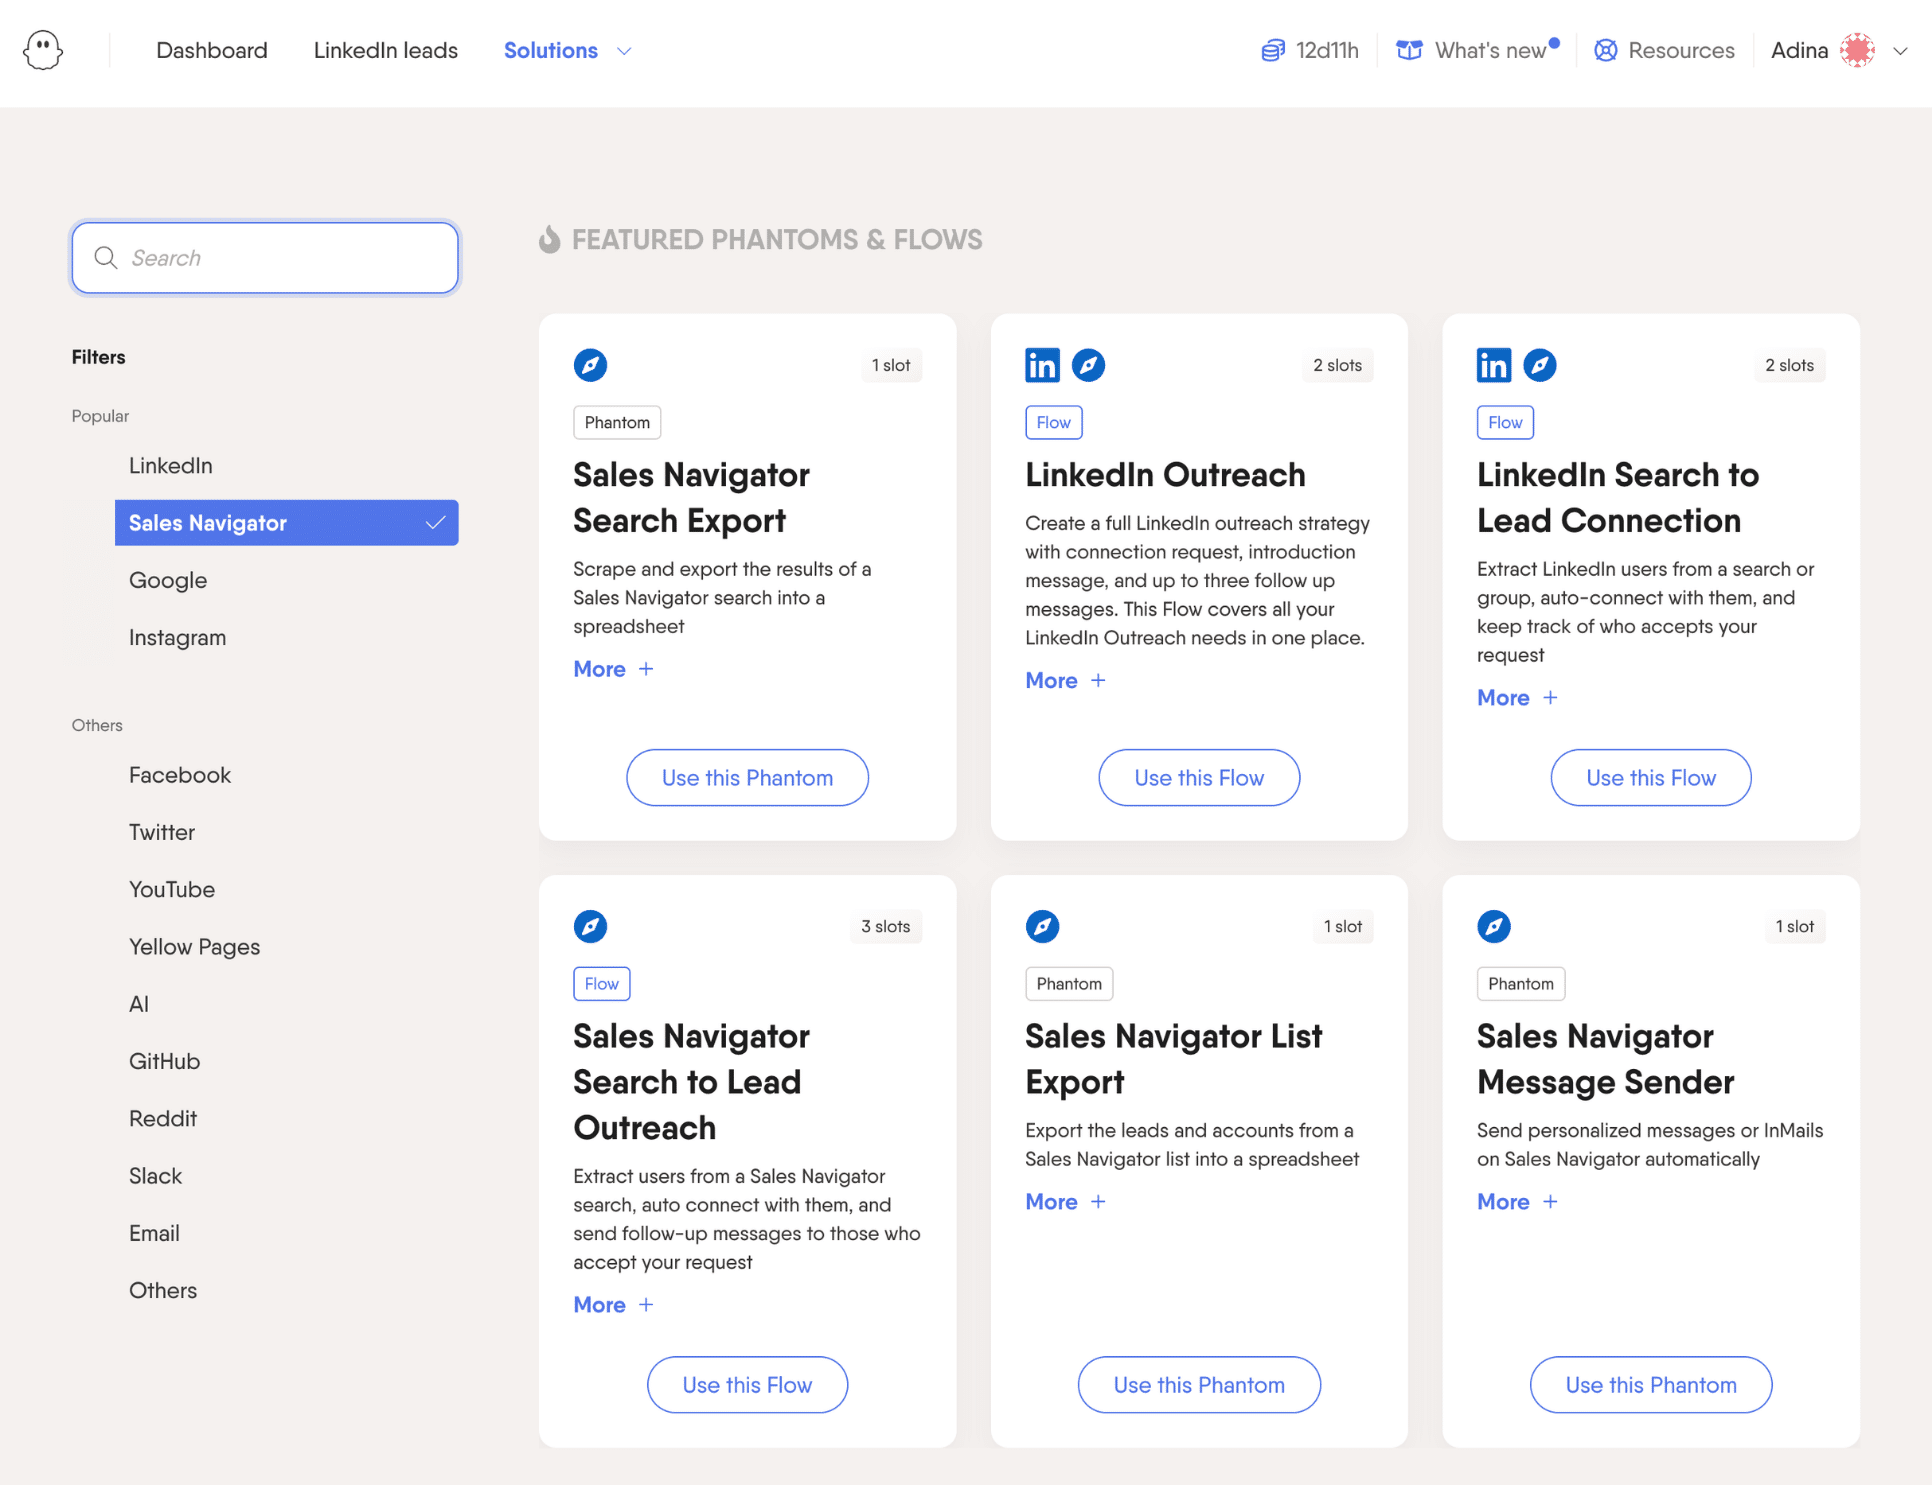Click the What's new gift icon
This screenshot has width=1932, height=1486.
1409,50
